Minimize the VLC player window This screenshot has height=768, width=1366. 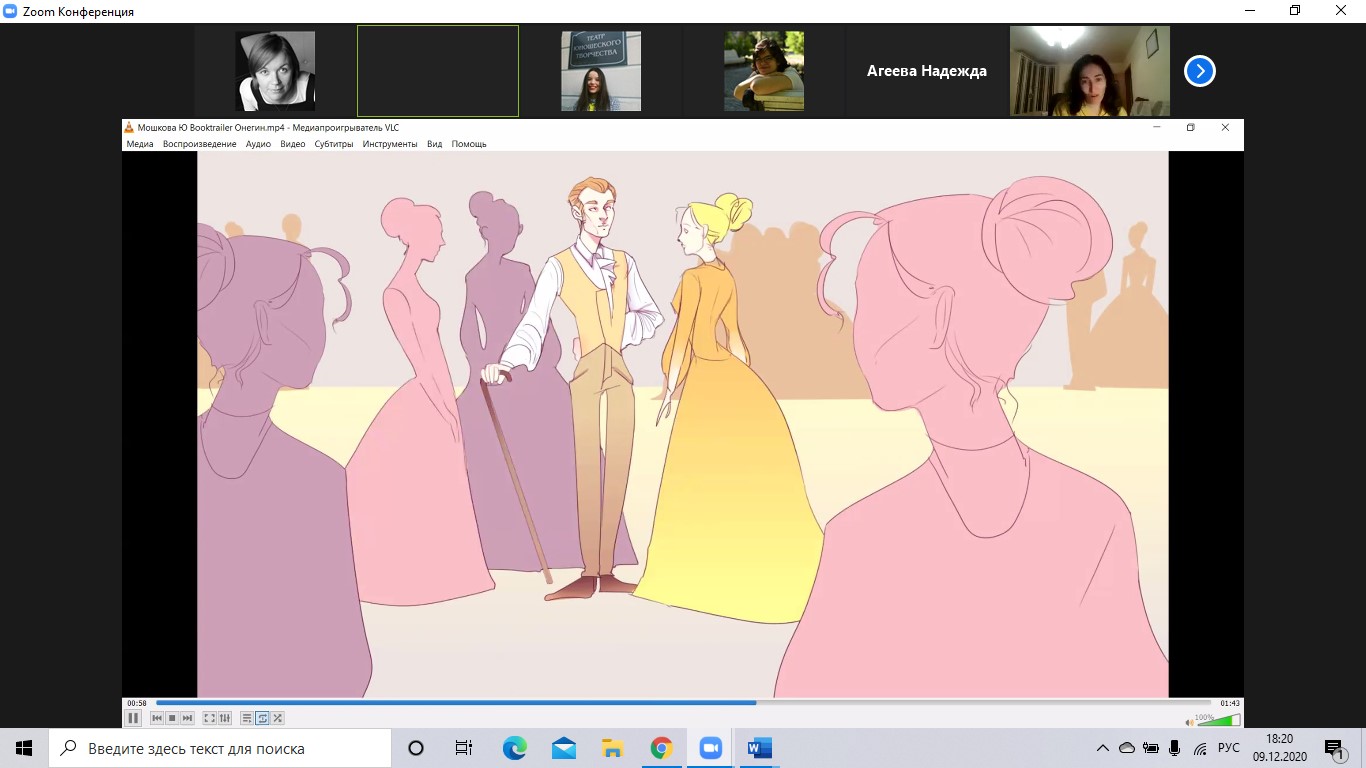coord(1157,127)
